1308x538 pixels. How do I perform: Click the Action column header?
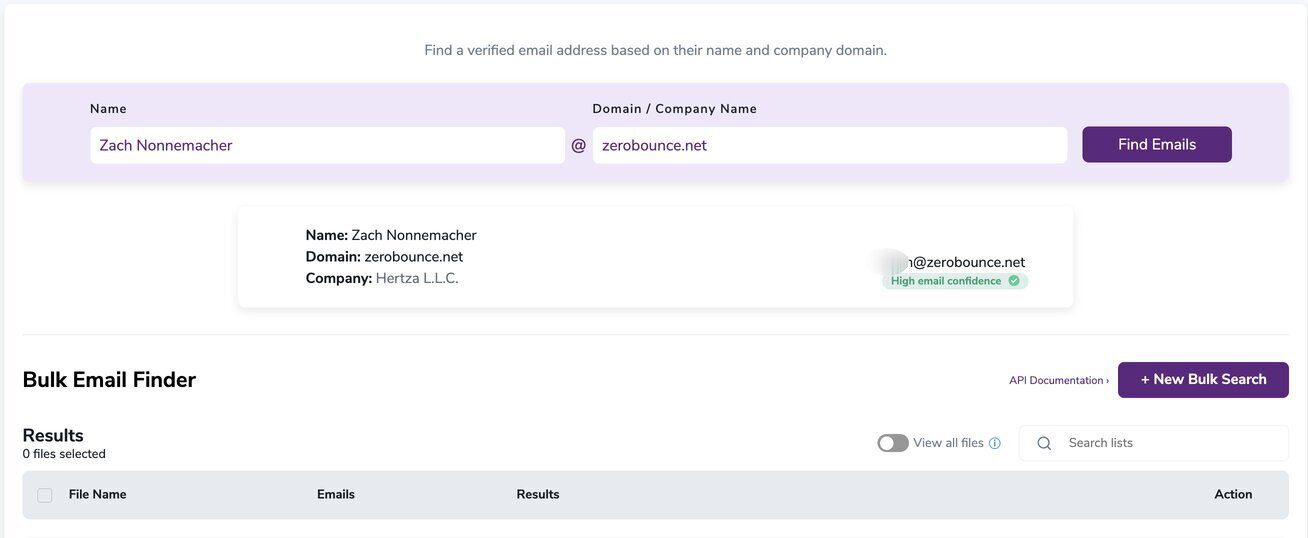1233,494
